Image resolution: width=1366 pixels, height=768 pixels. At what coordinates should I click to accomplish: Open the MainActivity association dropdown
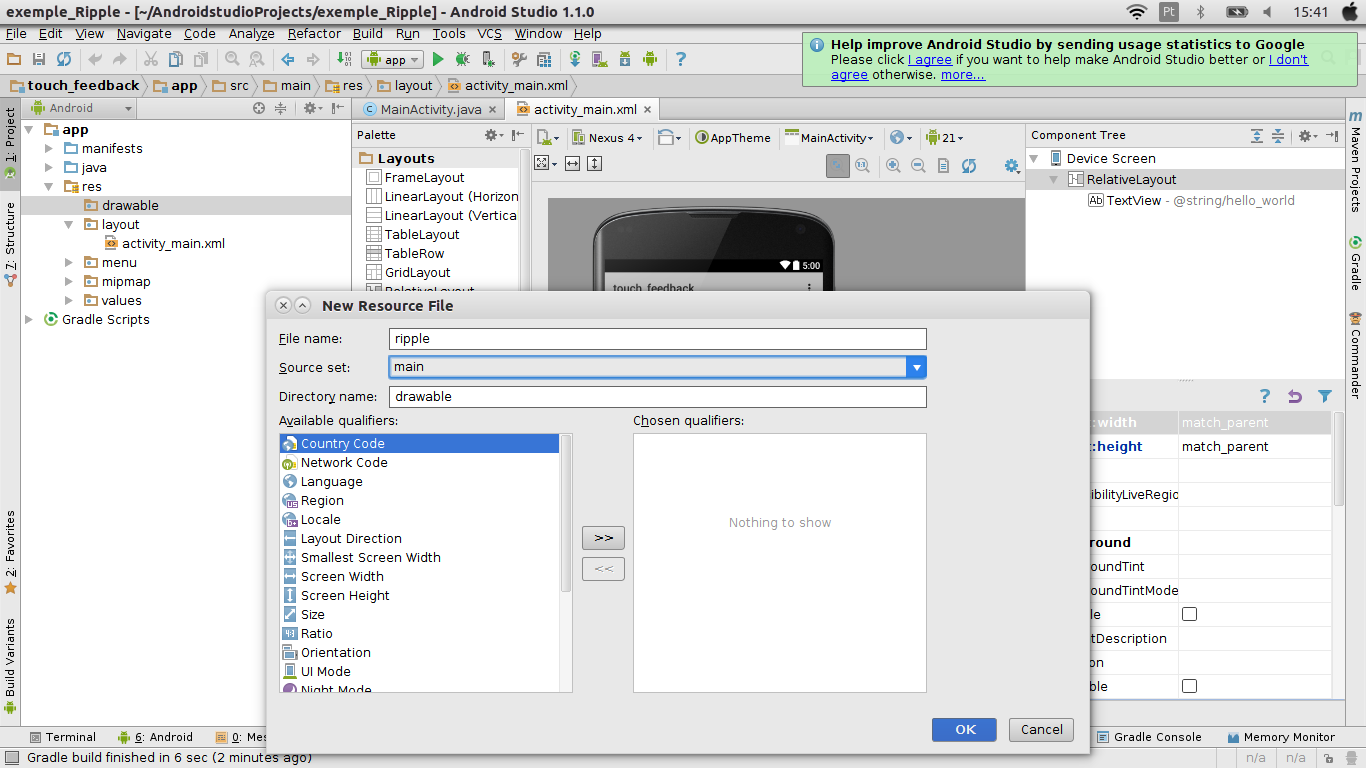[x=830, y=138]
